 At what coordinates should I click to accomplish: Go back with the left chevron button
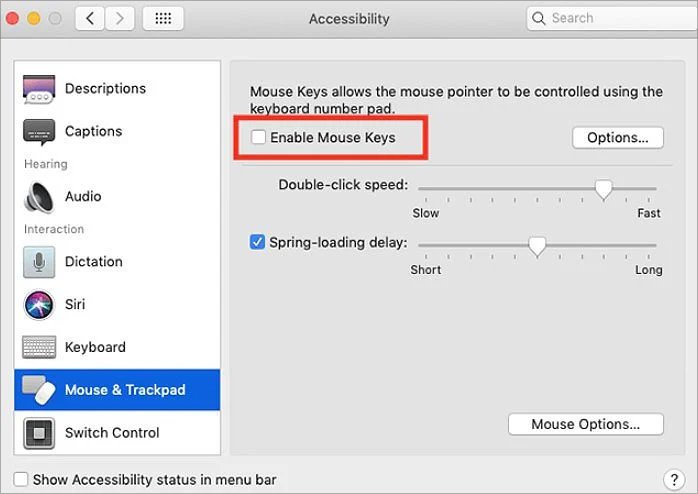point(89,18)
